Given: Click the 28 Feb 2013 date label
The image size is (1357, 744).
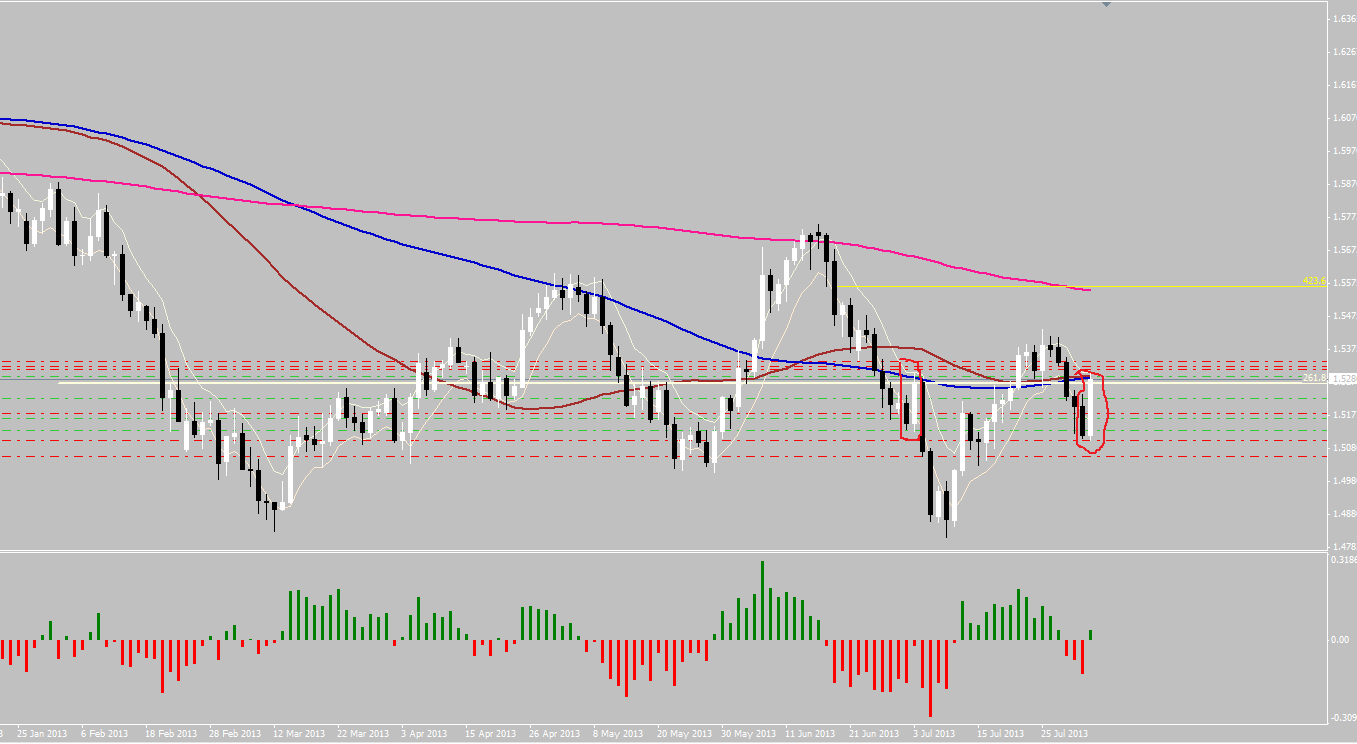Looking at the screenshot, I should (236, 733).
